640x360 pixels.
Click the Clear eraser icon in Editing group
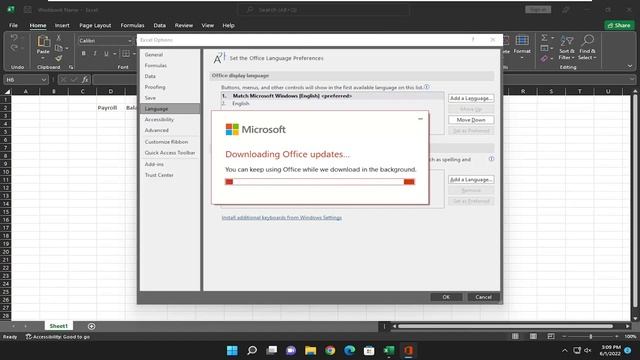(544, 58)
